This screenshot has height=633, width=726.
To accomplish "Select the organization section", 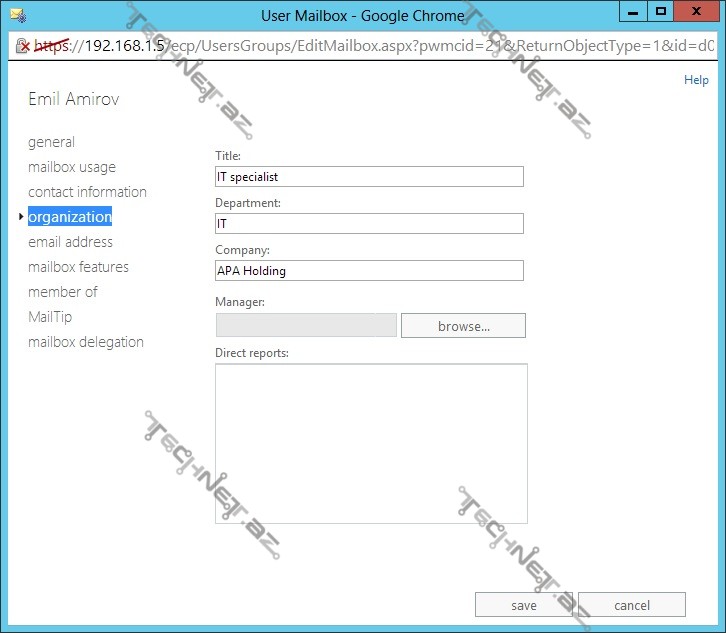I will tap(70, 217).
